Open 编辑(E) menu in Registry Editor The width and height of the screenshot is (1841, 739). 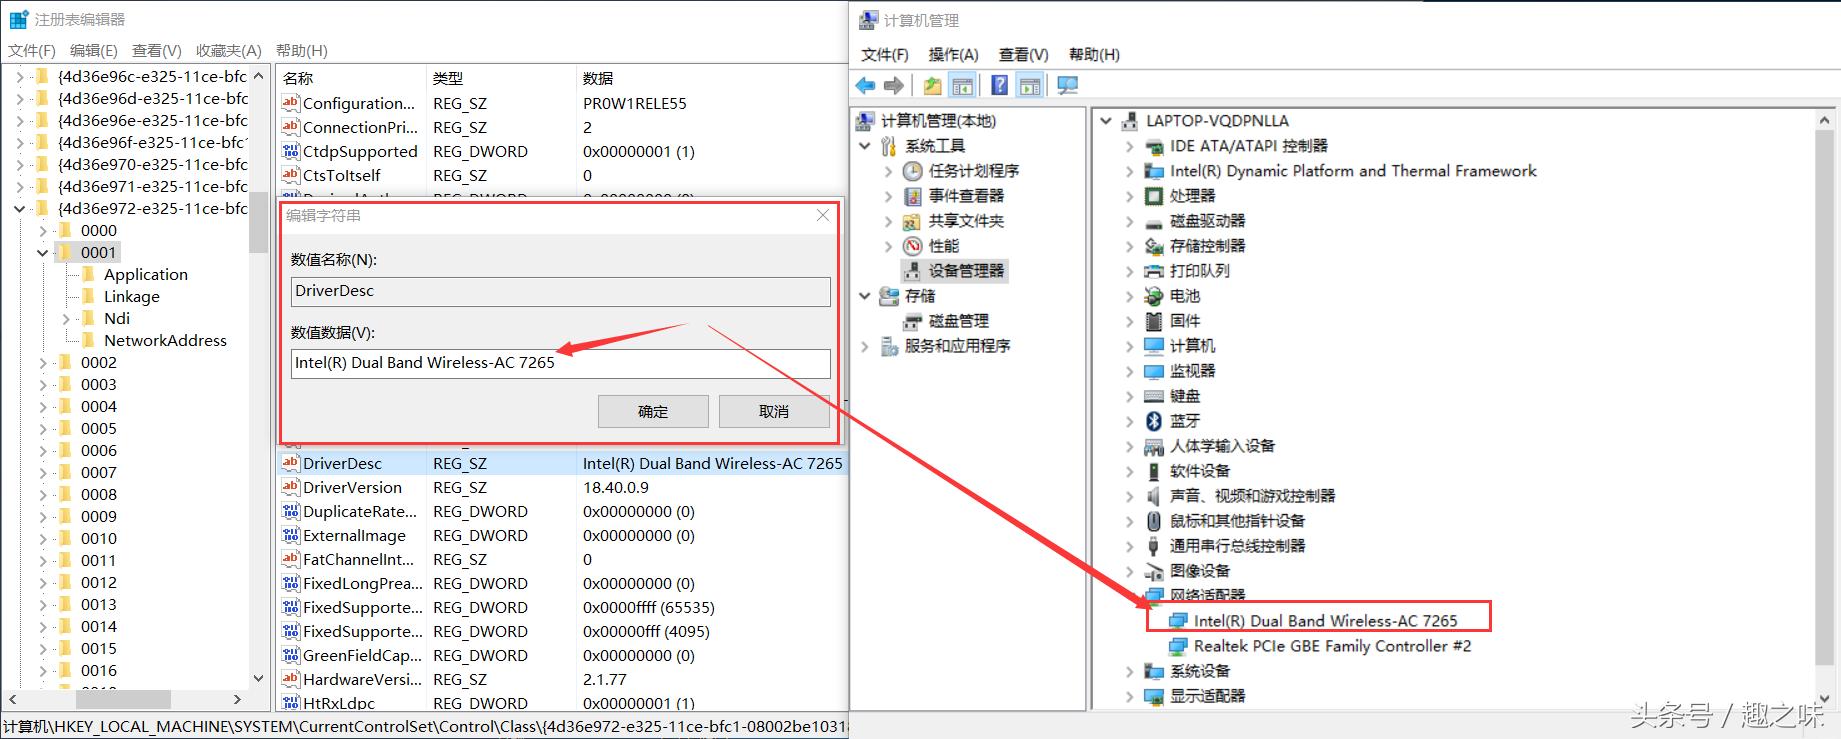pos(93,50)
